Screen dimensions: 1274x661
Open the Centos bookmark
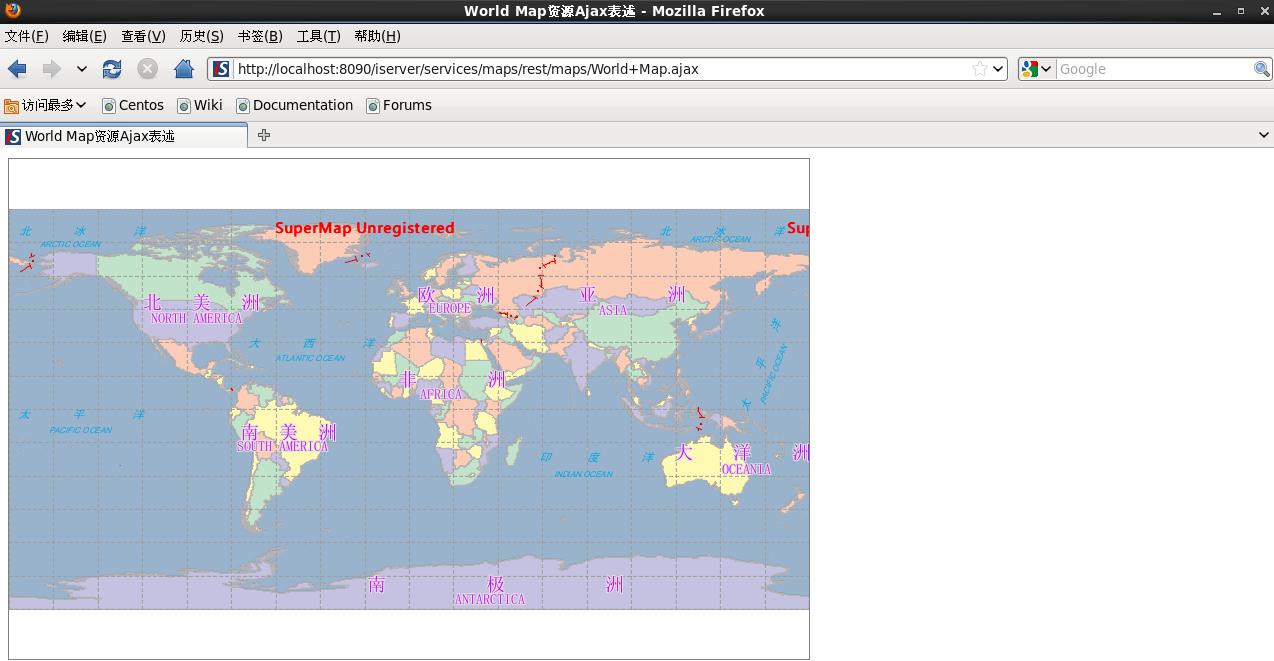pos(133,105)
